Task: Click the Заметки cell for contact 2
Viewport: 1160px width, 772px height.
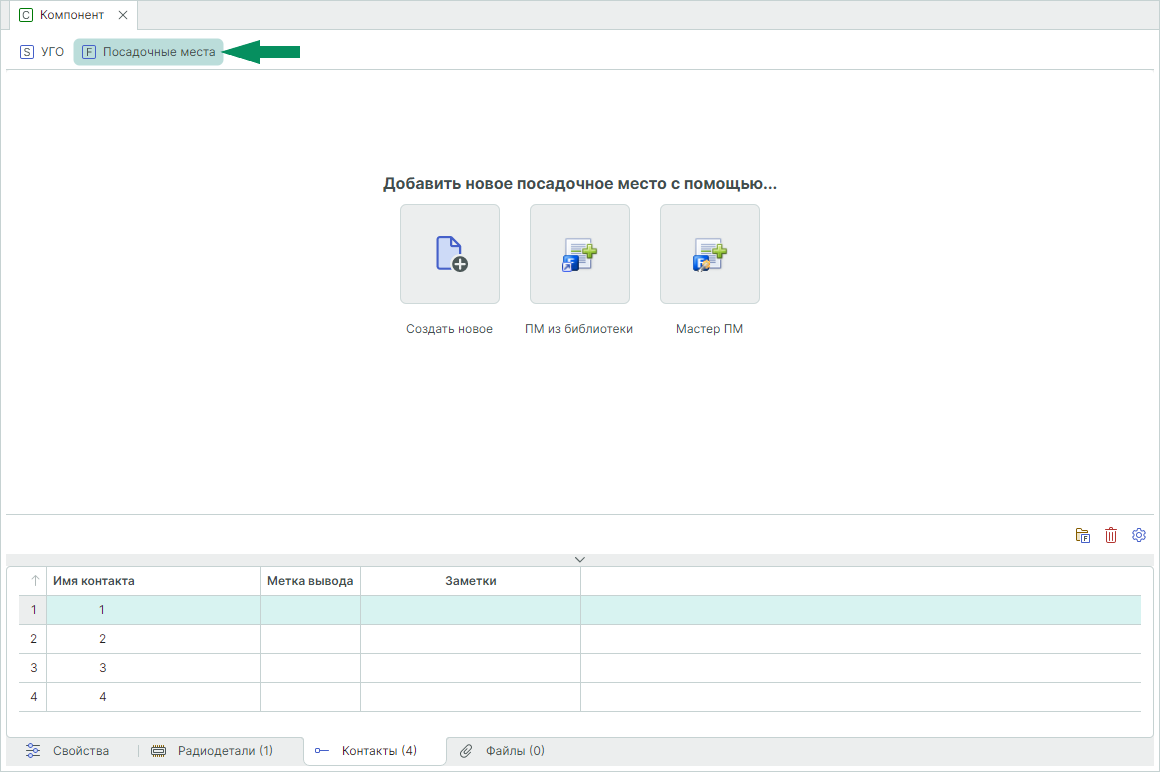Action: (470, 639)
